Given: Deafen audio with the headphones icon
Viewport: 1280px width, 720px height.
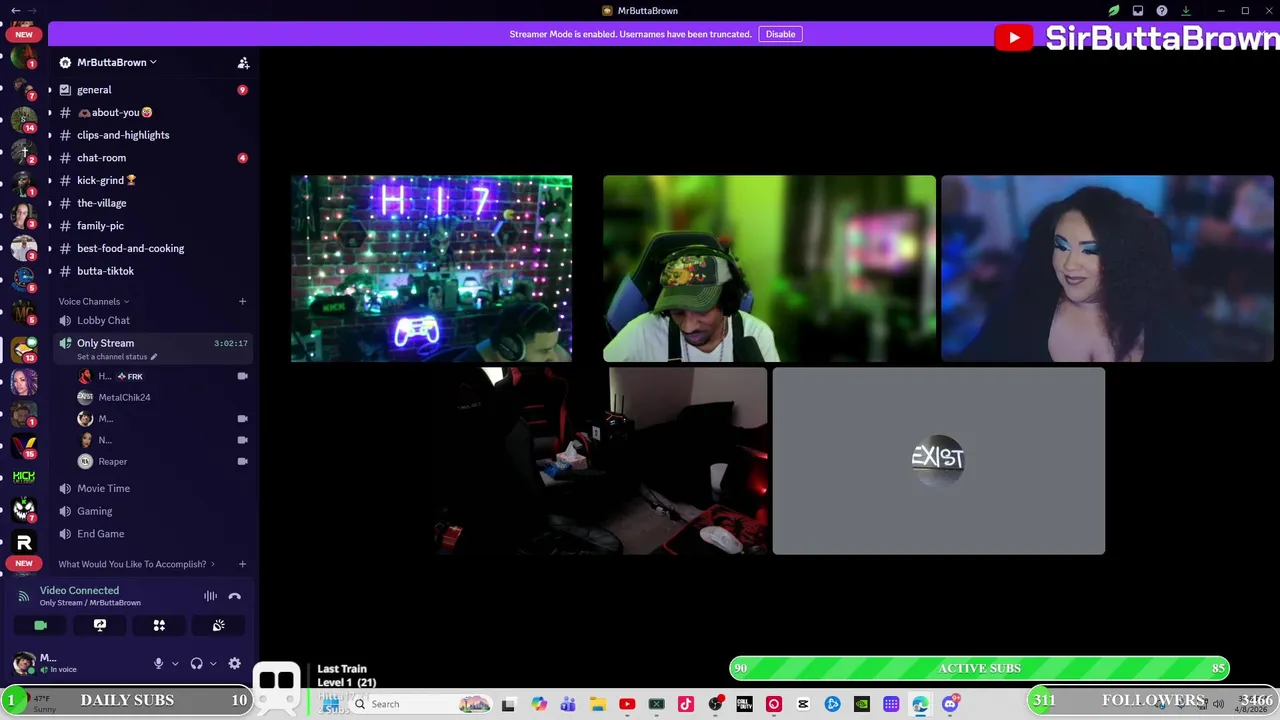Looking at the screenshot, I should [197, 663].
